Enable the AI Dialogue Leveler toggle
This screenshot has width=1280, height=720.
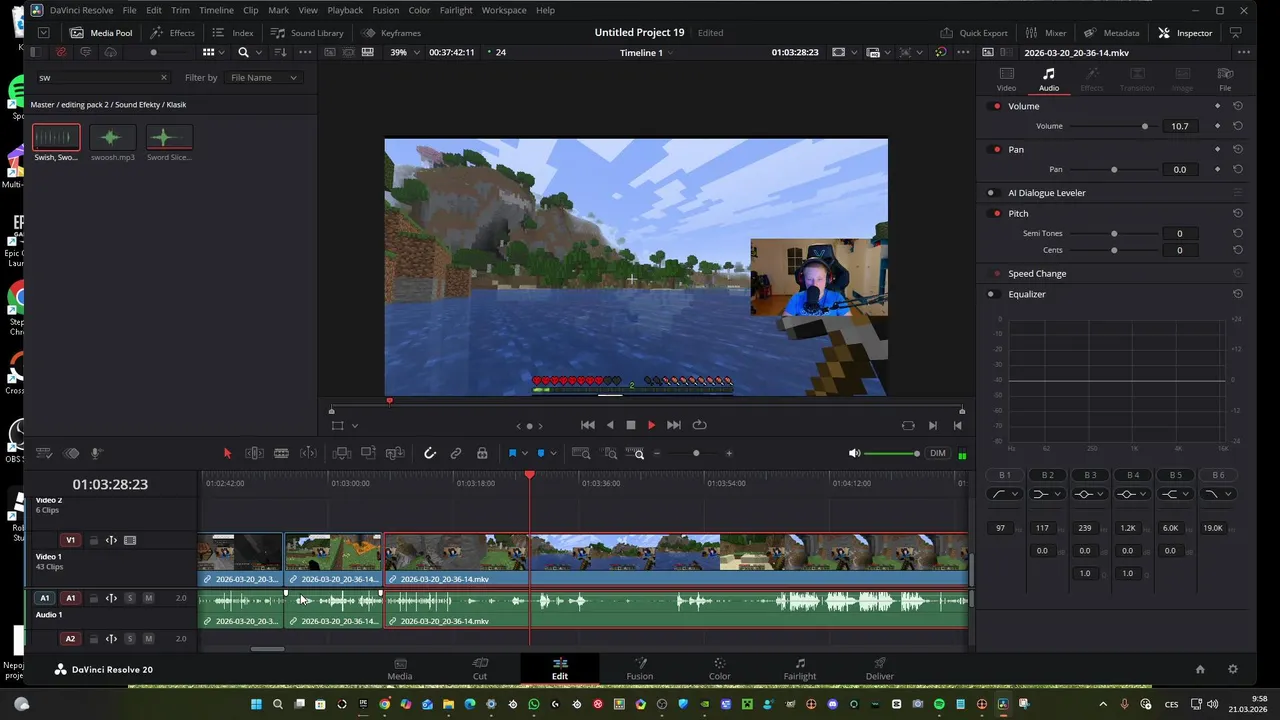(992, 193)
